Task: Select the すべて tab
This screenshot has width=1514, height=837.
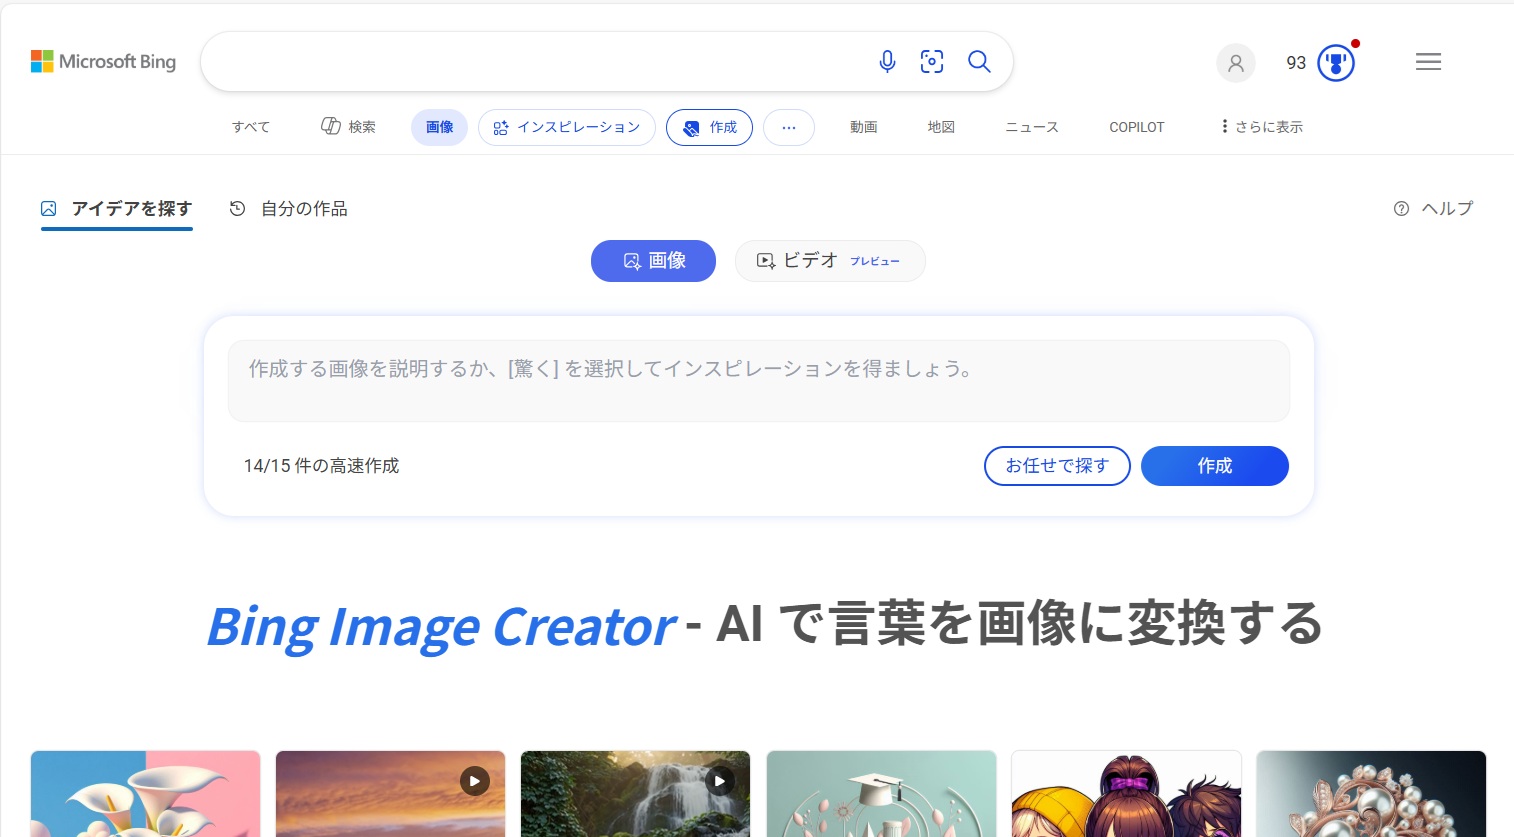Action: pos(251,127)
